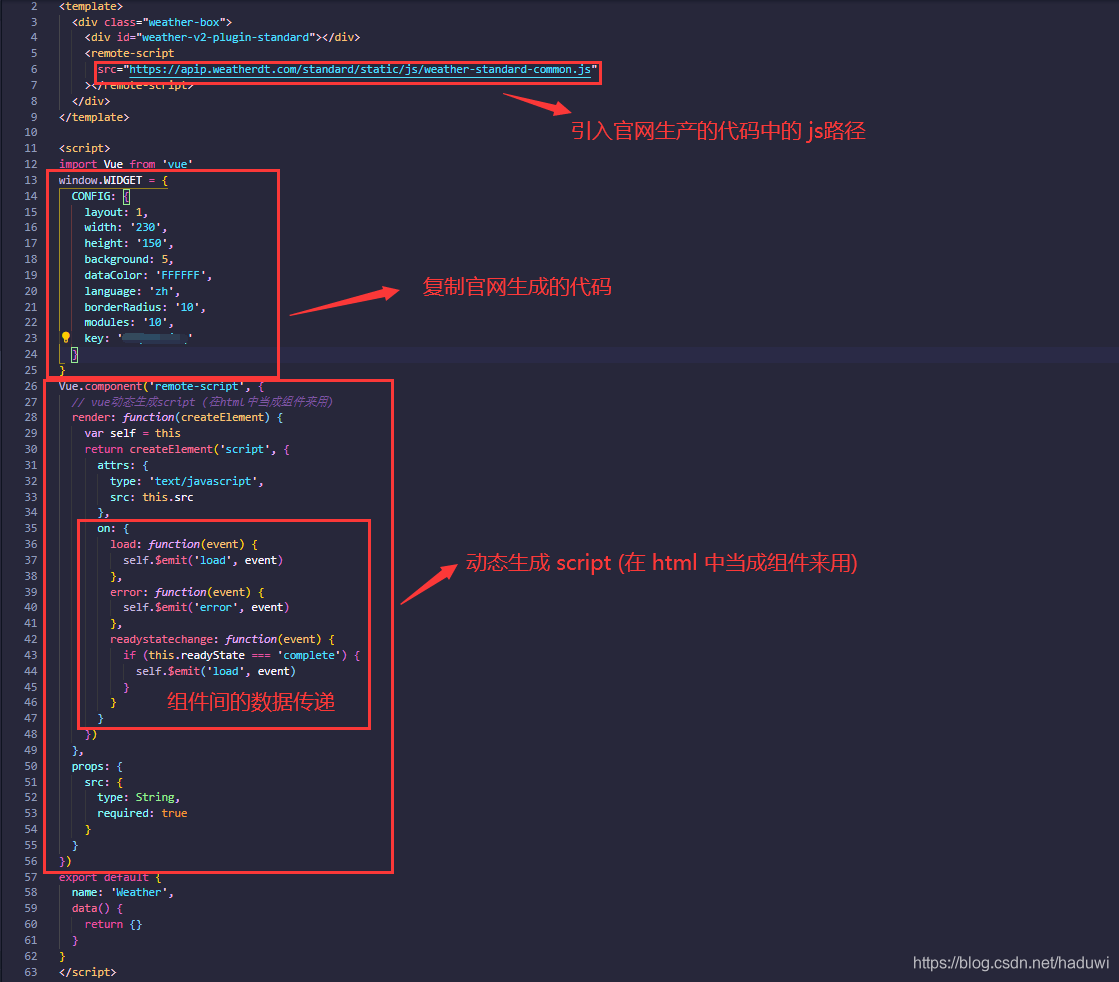The height and width of the screenshot is (982, 1119).
Task: Click line number 57 in the gutter
Action: pos(31,877)
